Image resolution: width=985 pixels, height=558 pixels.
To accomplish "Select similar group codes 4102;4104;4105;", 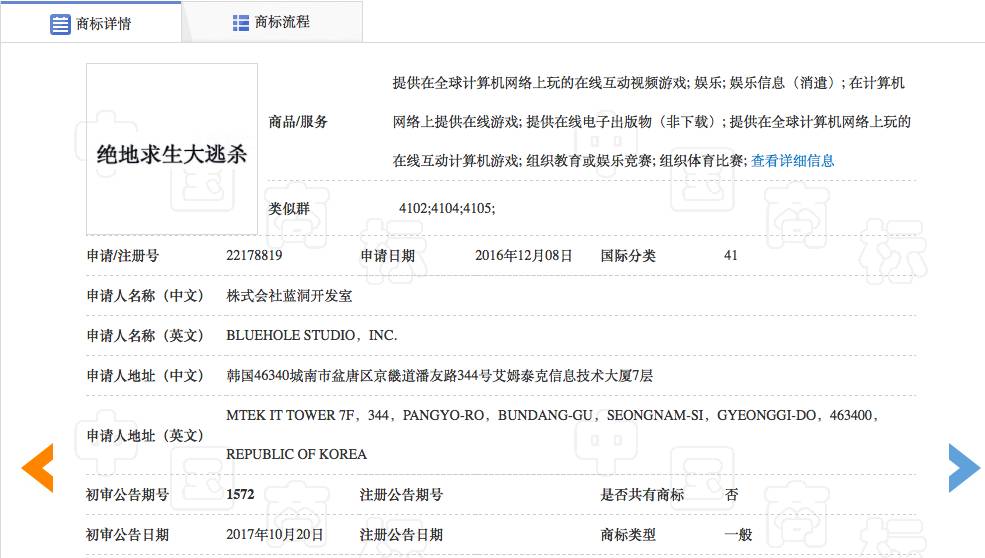I will coord(447,208).
